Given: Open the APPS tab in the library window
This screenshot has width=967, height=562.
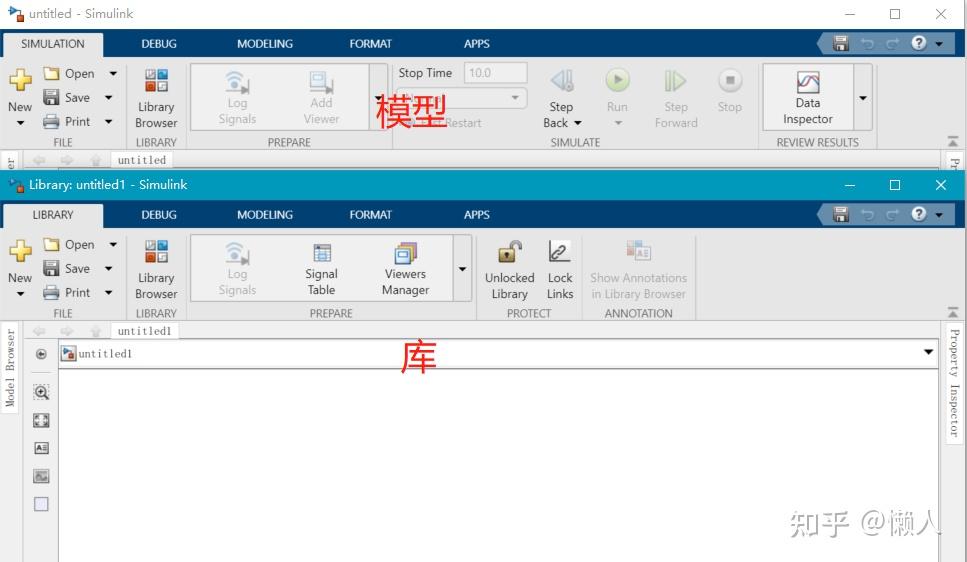Looking at the screenshot, I should coord(476,215).
